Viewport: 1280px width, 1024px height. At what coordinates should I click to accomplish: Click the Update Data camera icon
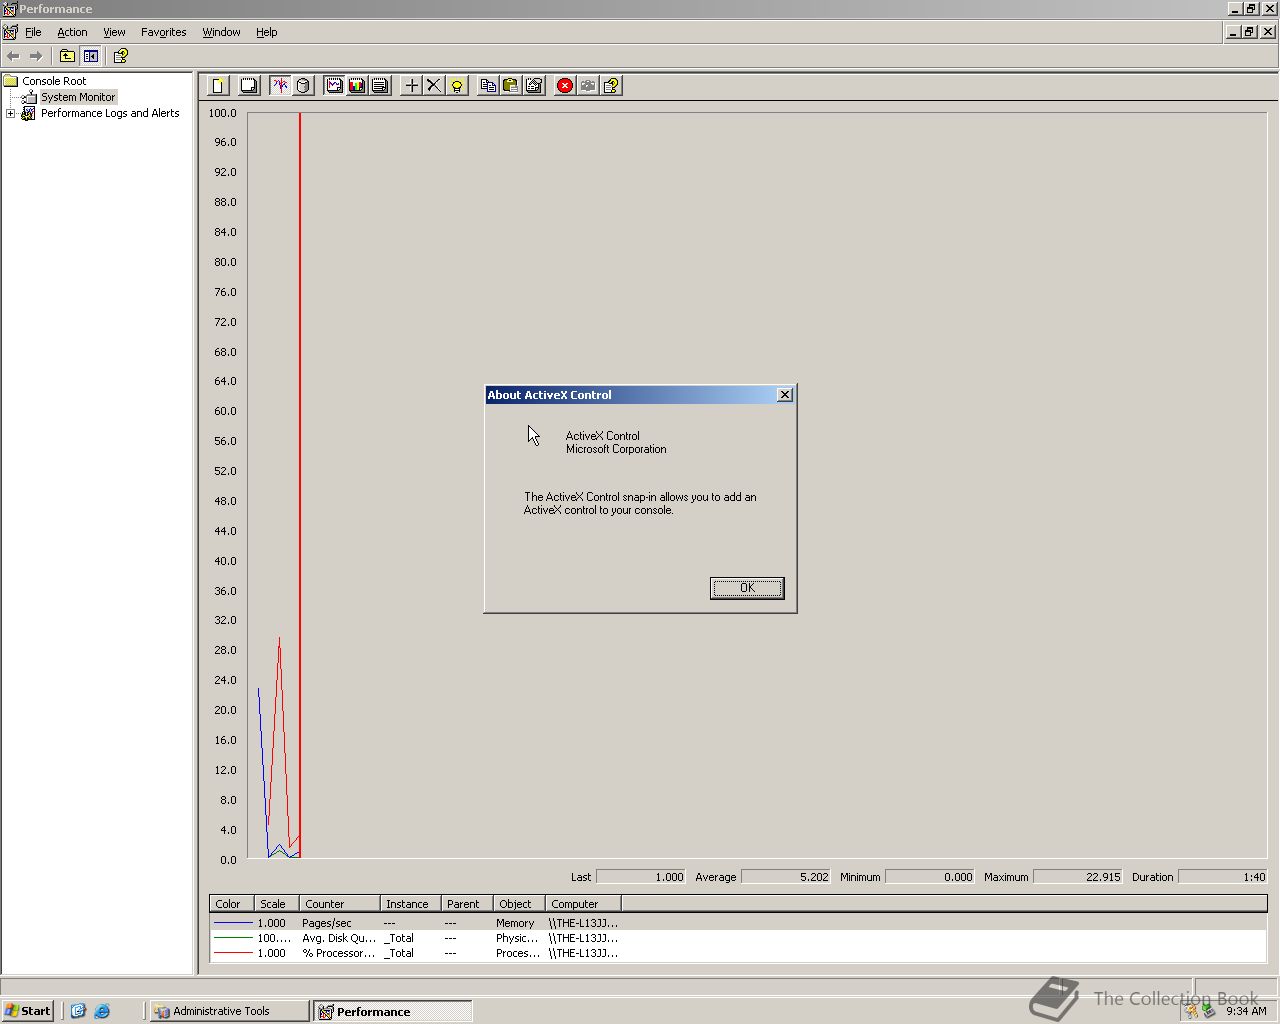coord(588,86)
